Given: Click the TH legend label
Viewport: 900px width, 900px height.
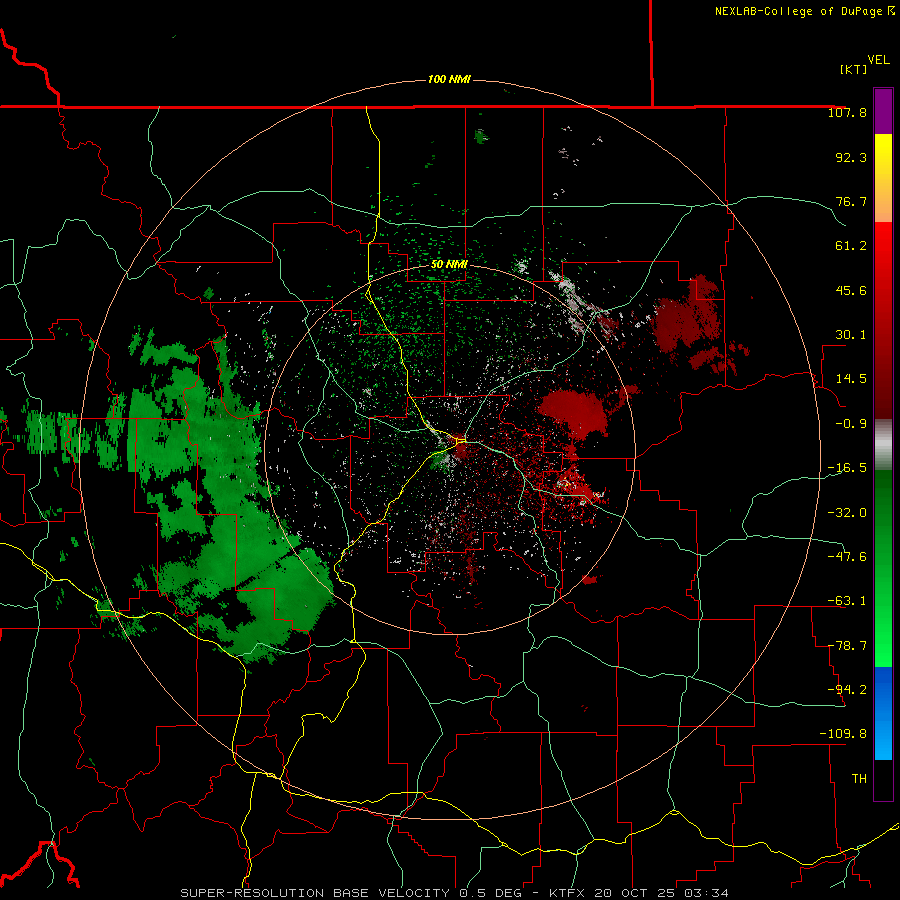Looking at the screenshot, I should [x=859, y=779].
